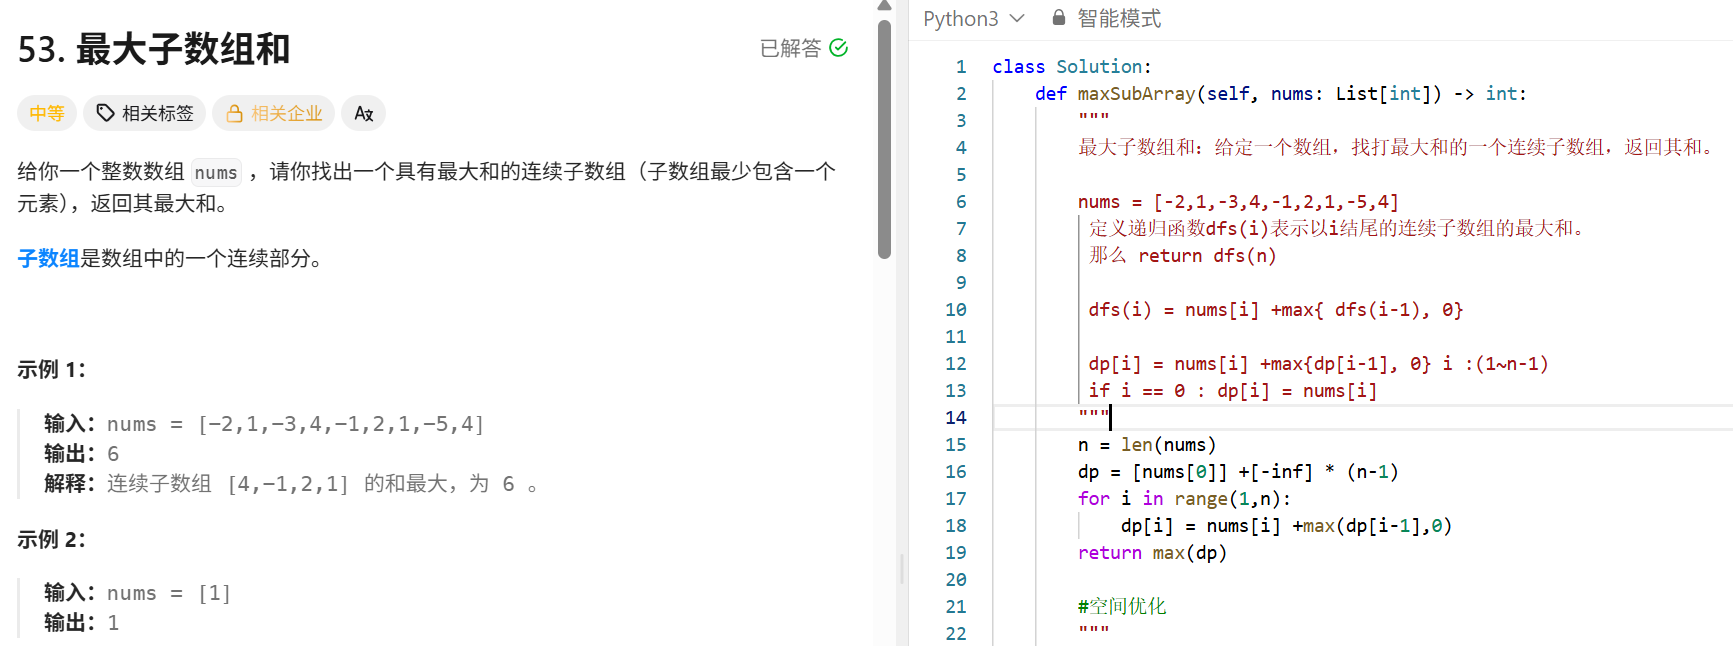Image resolution: width=1733 pixels, height=646 pixels.
Task: Click line number 14 in the editor gutter
Action: (956, 418)
